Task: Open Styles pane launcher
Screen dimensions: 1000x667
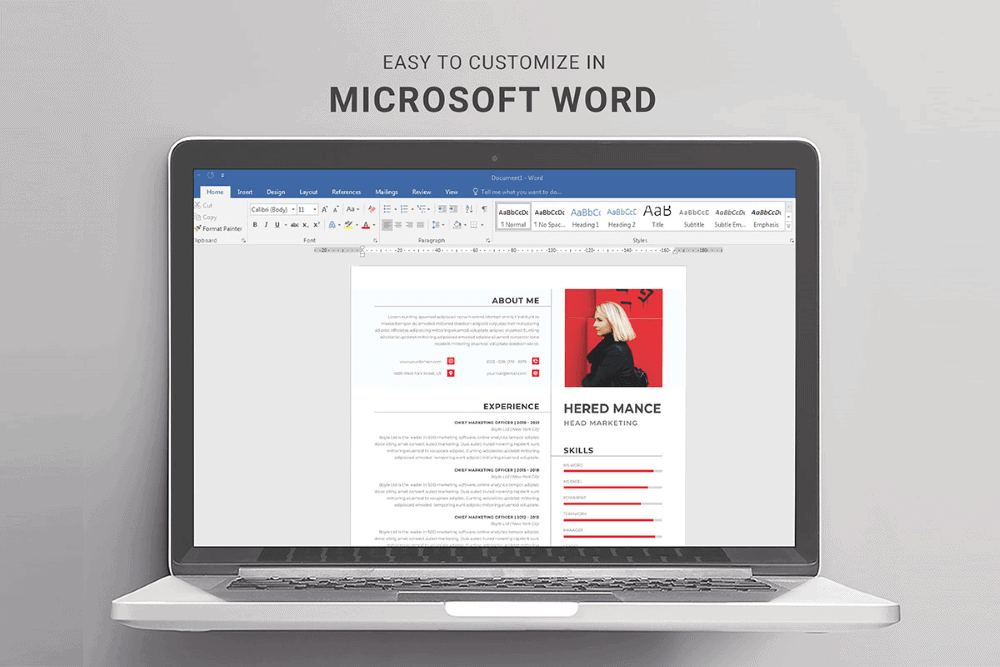Action: click(x=791, y=240)
